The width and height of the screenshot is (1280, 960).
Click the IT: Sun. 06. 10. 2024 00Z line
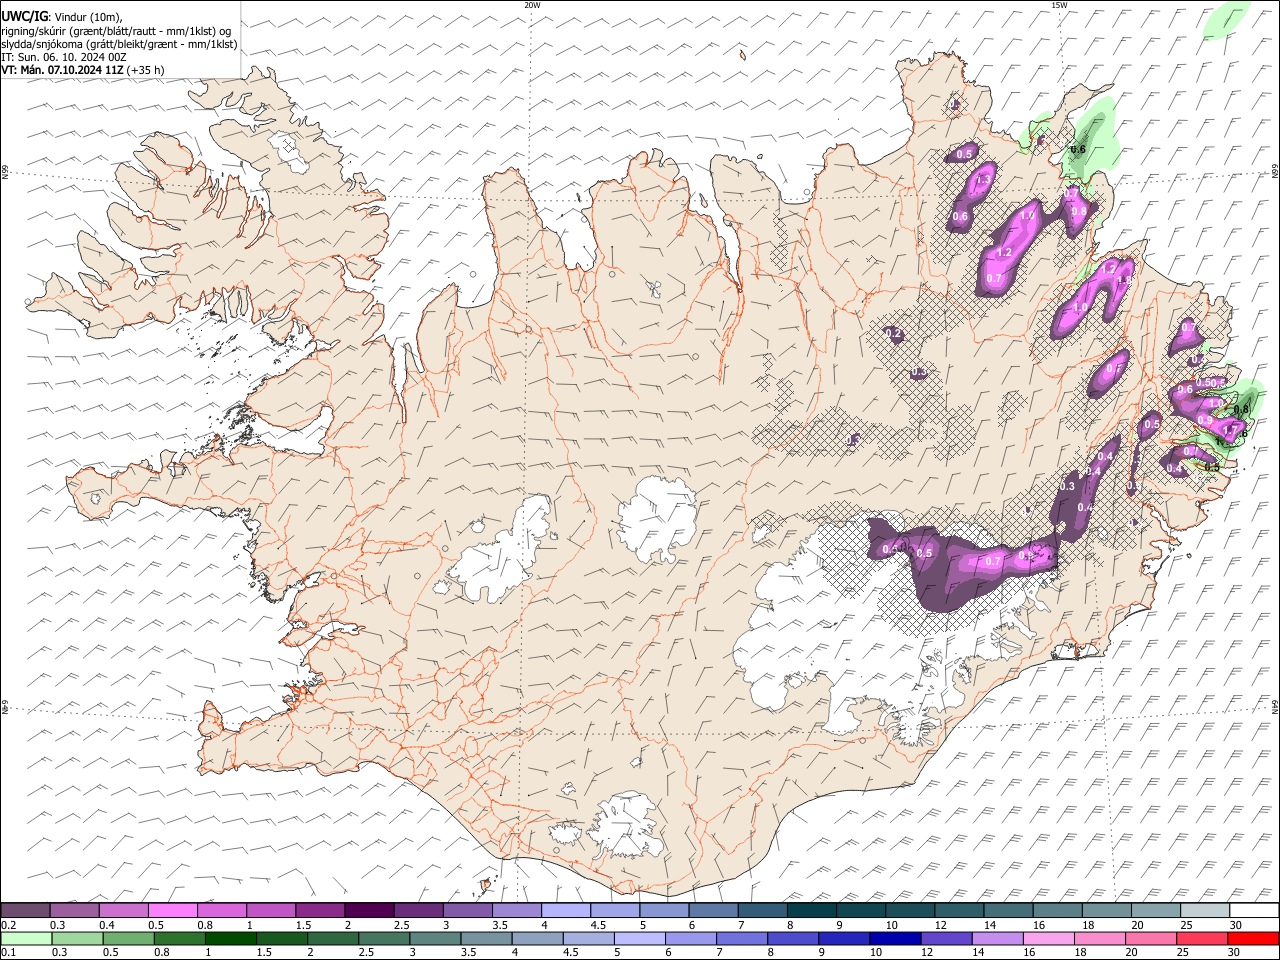click(64, 57)
